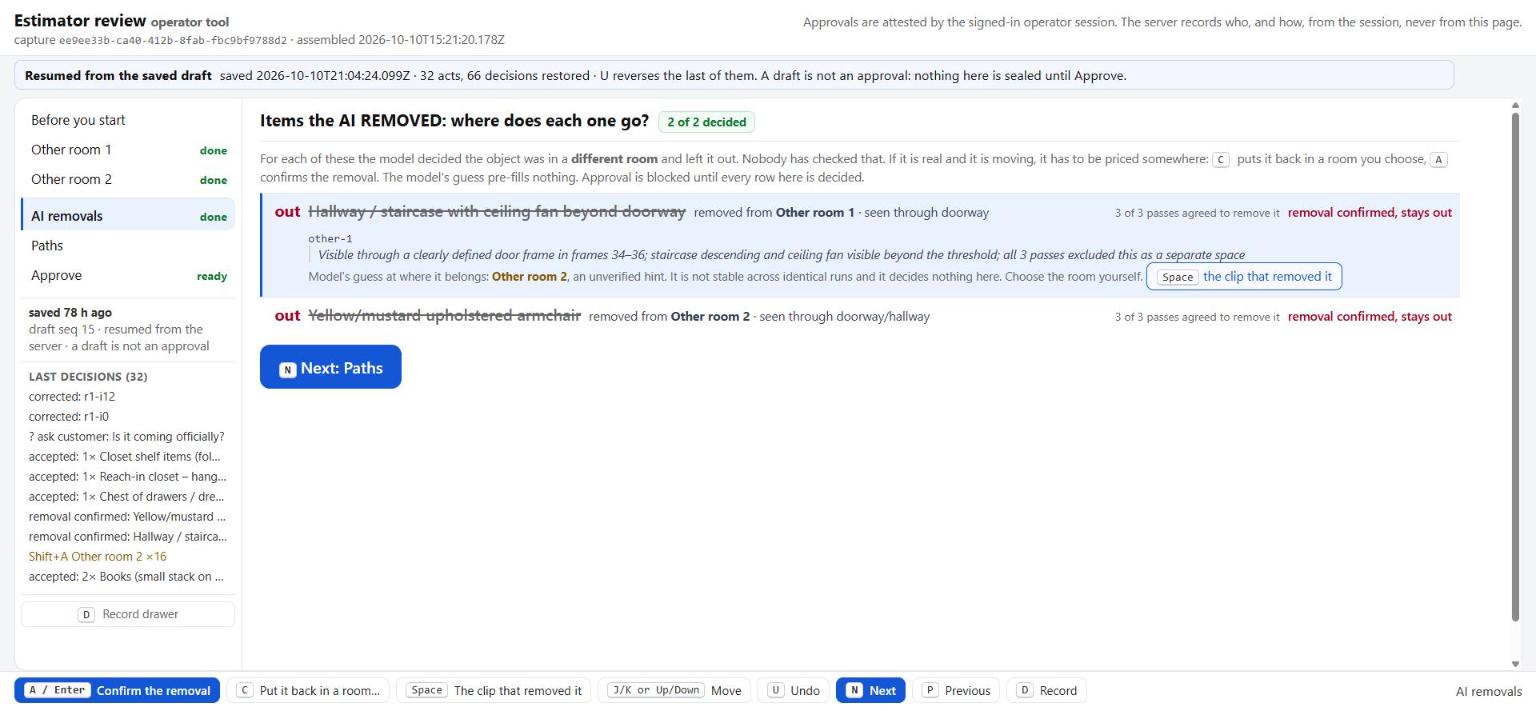
Task: Select the Yellow/mustard upholstered armchair row
Action: (x=860, y=316)
